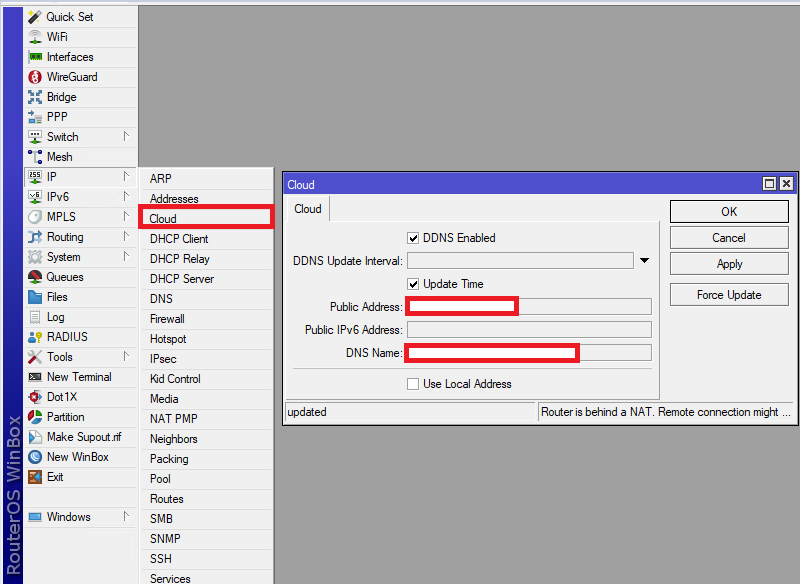Maximize the Cloud dialog window
Viewport: 800px width, 584px height.
click(769, 184)
